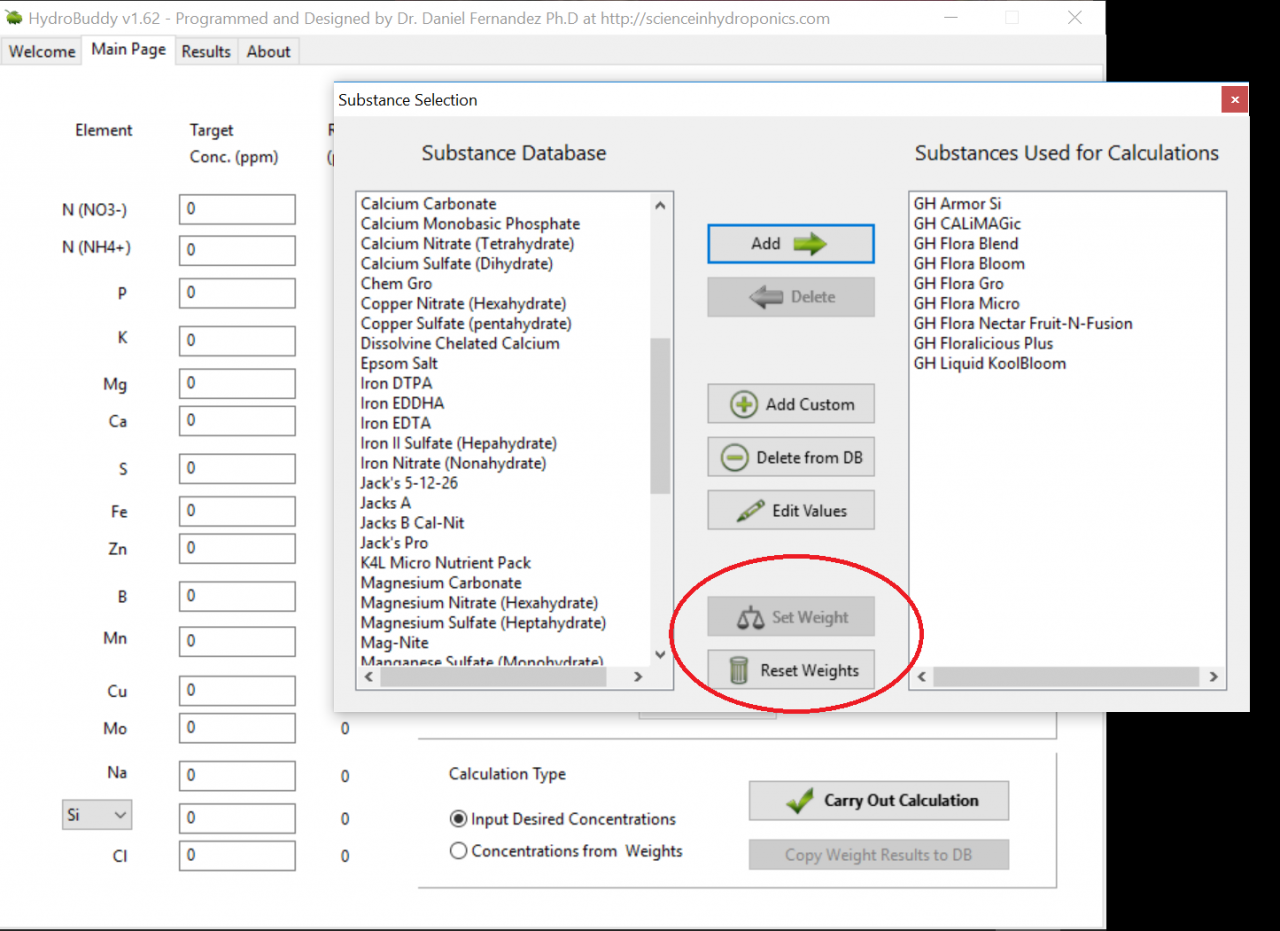The image size is (1280, 931).
Task: Click the HydroBuddy app icon in title bar
Action: click(x=14, y=18)
